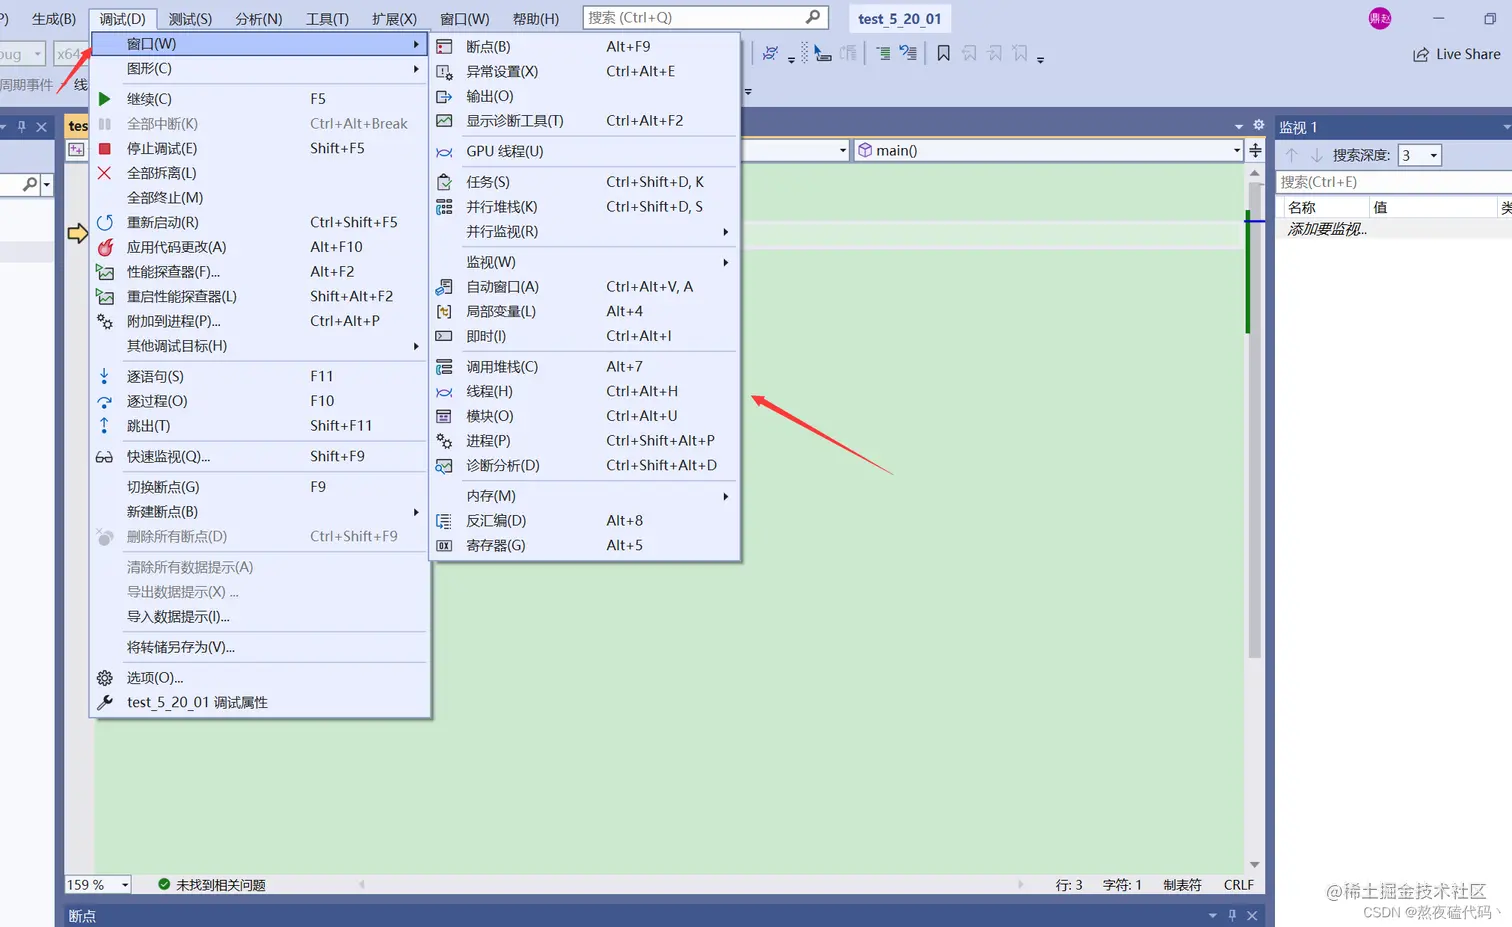This screenshot has width=1512, height=927.
Task: Open debug Options (选项) gear item
Action: (260, 678)
